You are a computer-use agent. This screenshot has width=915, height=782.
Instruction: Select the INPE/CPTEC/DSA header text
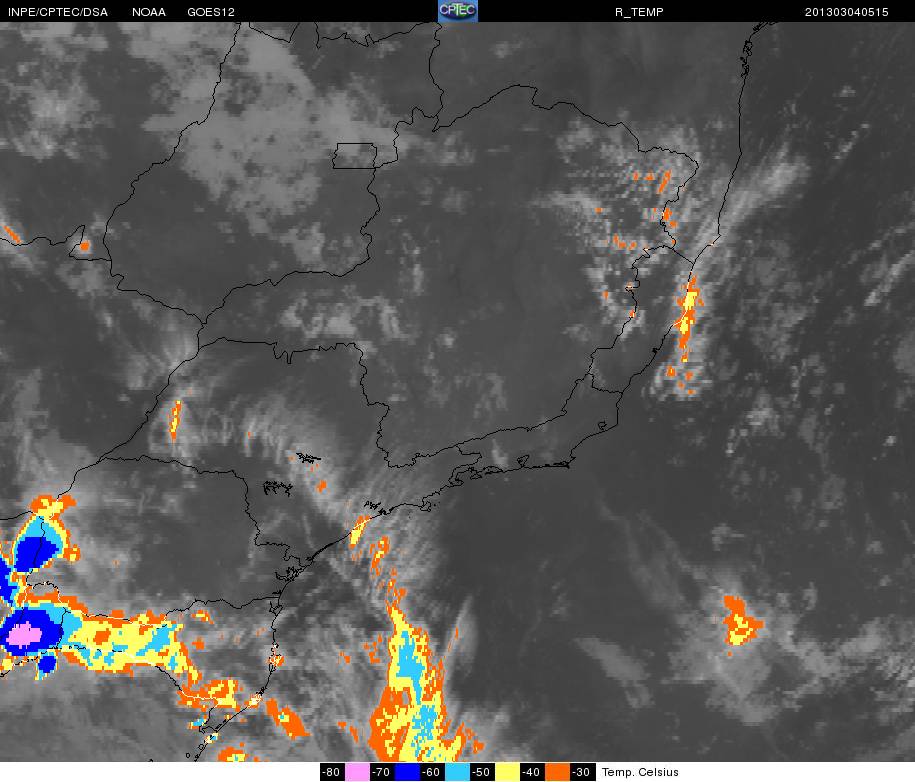pos(58,12)
